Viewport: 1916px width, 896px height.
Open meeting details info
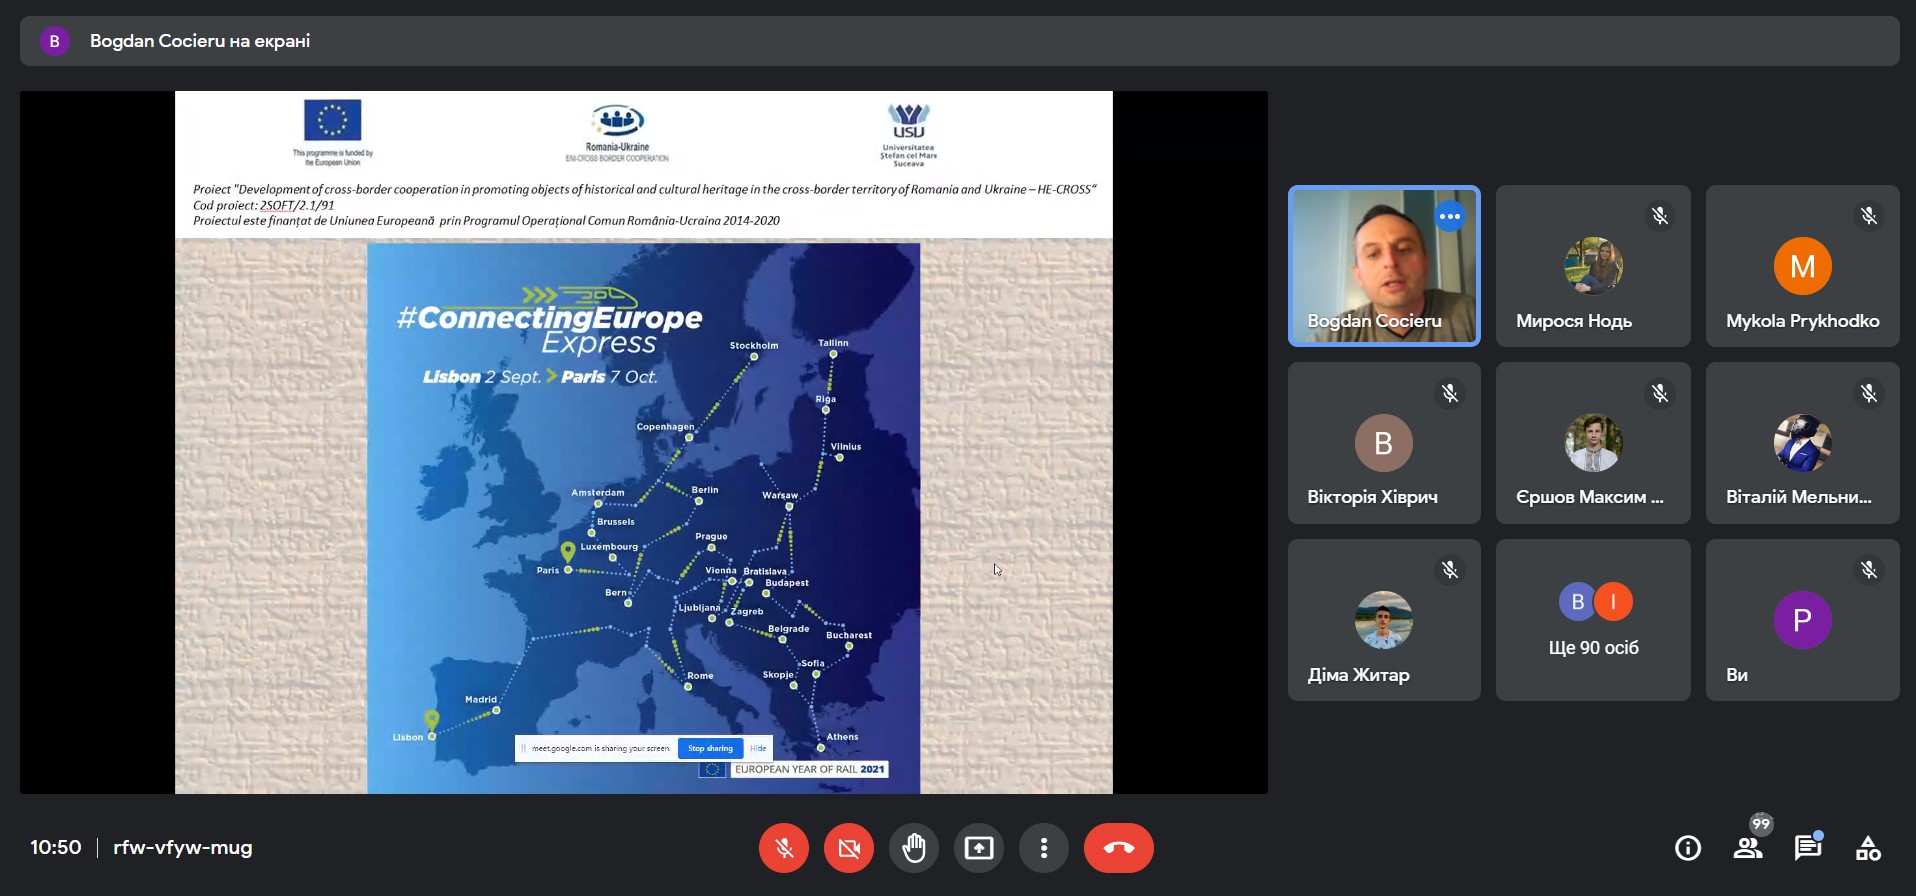coord(1688,848)
